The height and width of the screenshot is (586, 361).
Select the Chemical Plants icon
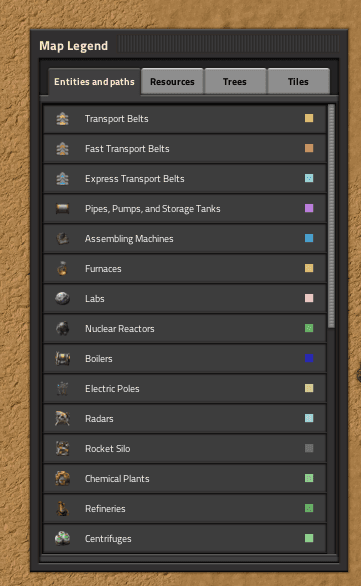pyautogui.click(x=62, y=478)
